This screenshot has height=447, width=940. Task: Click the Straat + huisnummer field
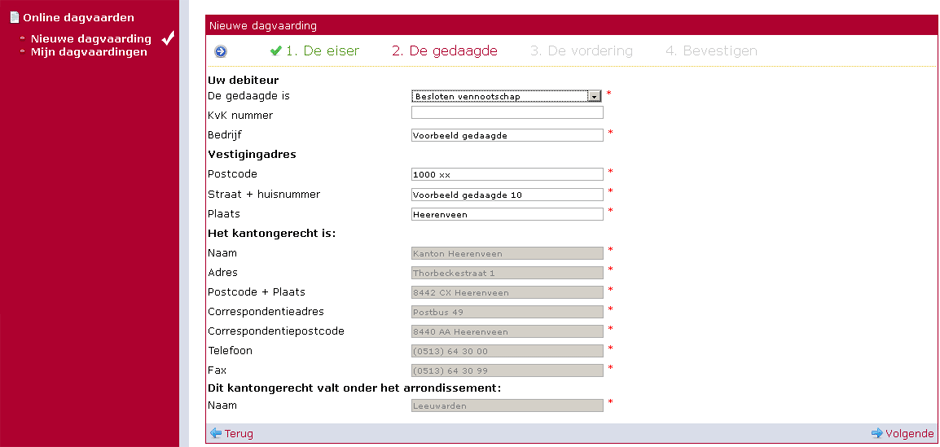click(x=507, y=195)
